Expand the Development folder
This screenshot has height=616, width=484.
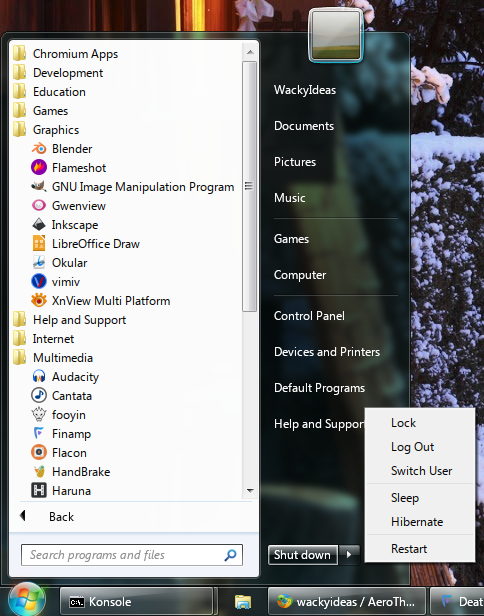(x=58, y=73)
